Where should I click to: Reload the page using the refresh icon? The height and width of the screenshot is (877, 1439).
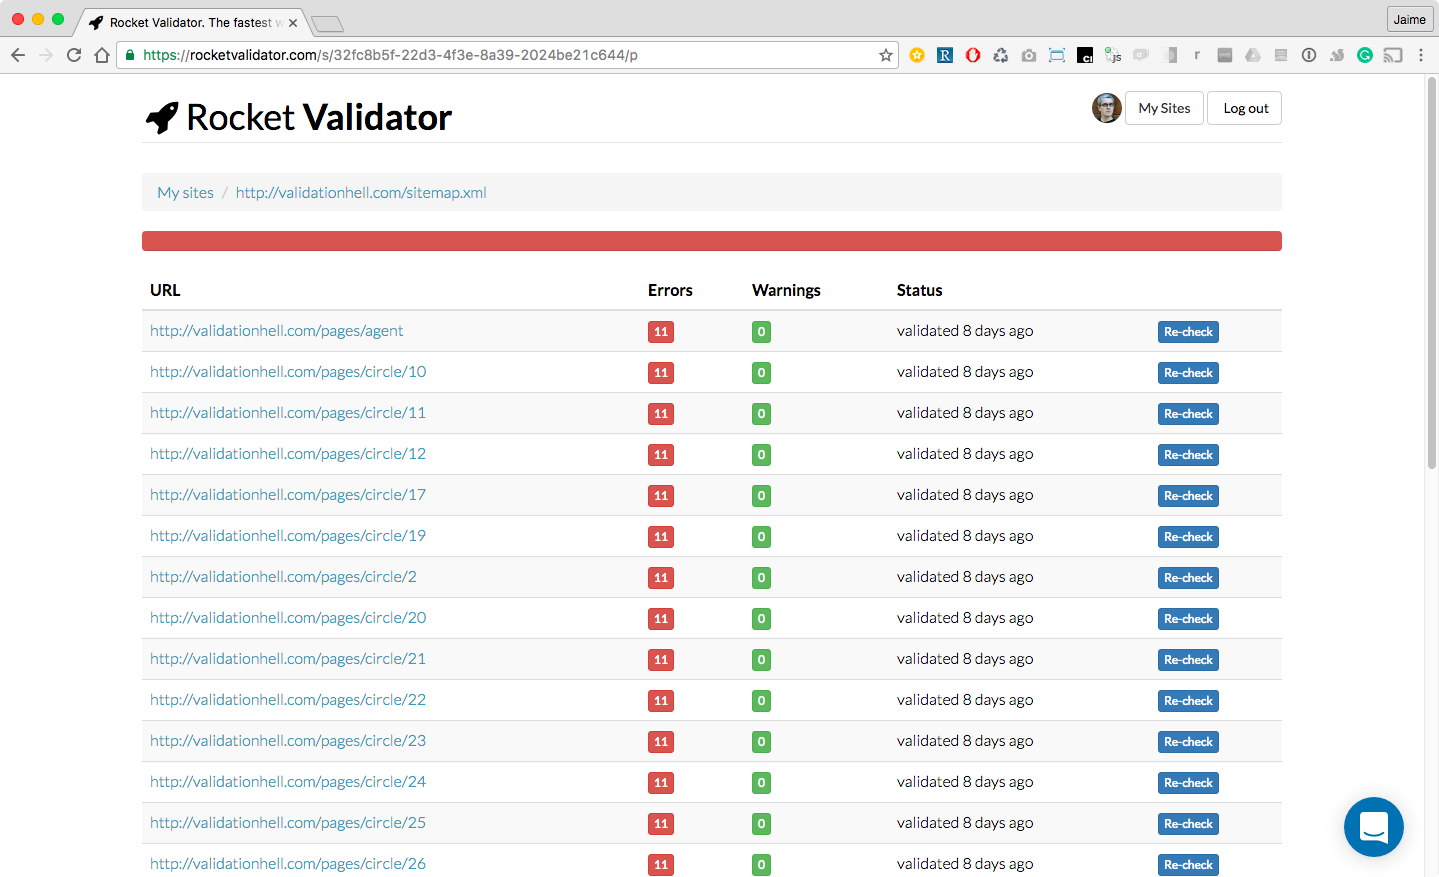(x=74, y=55)
